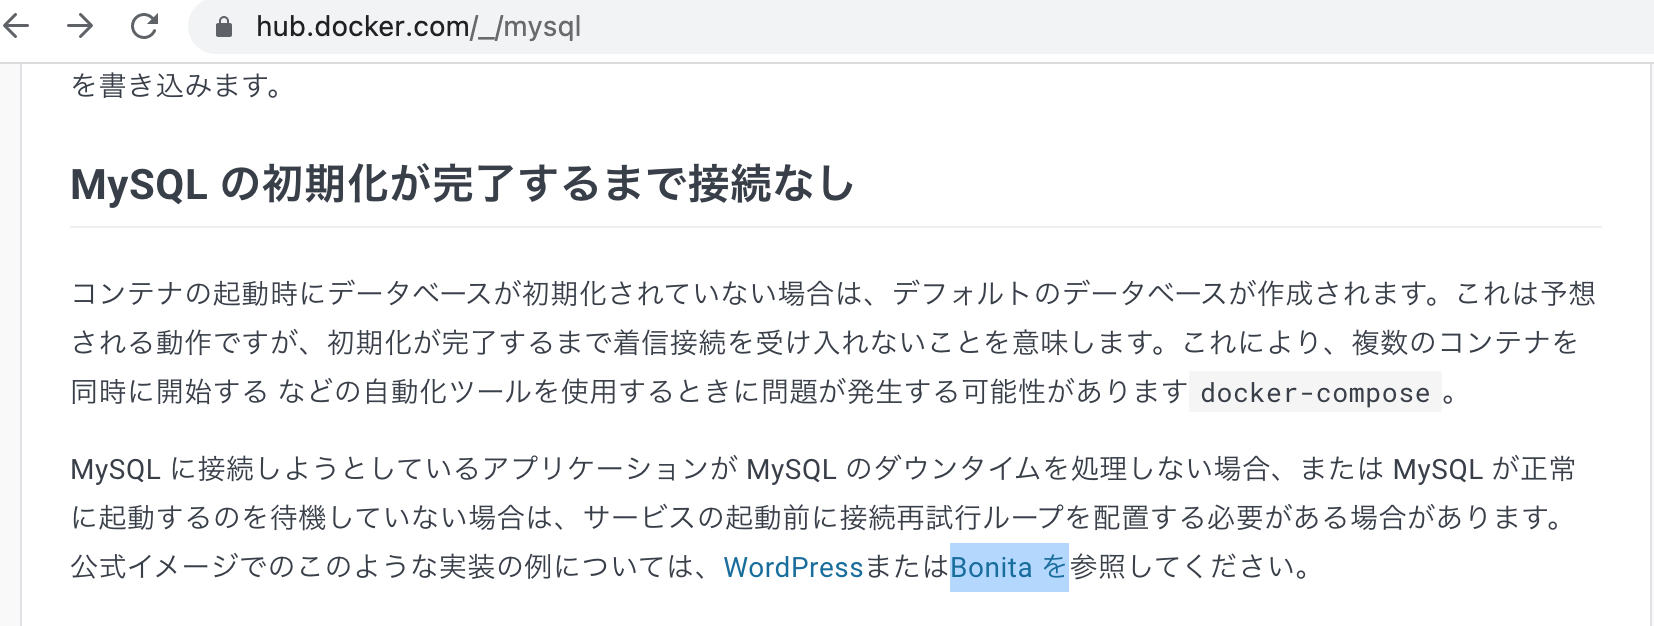Reload the page with the refresh icon

144,26
